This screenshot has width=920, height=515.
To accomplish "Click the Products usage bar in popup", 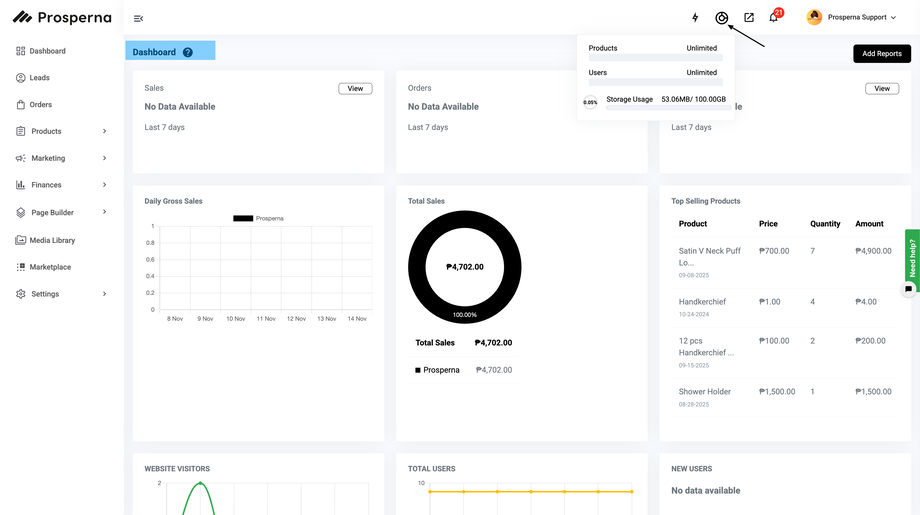I will click(655, 58).
